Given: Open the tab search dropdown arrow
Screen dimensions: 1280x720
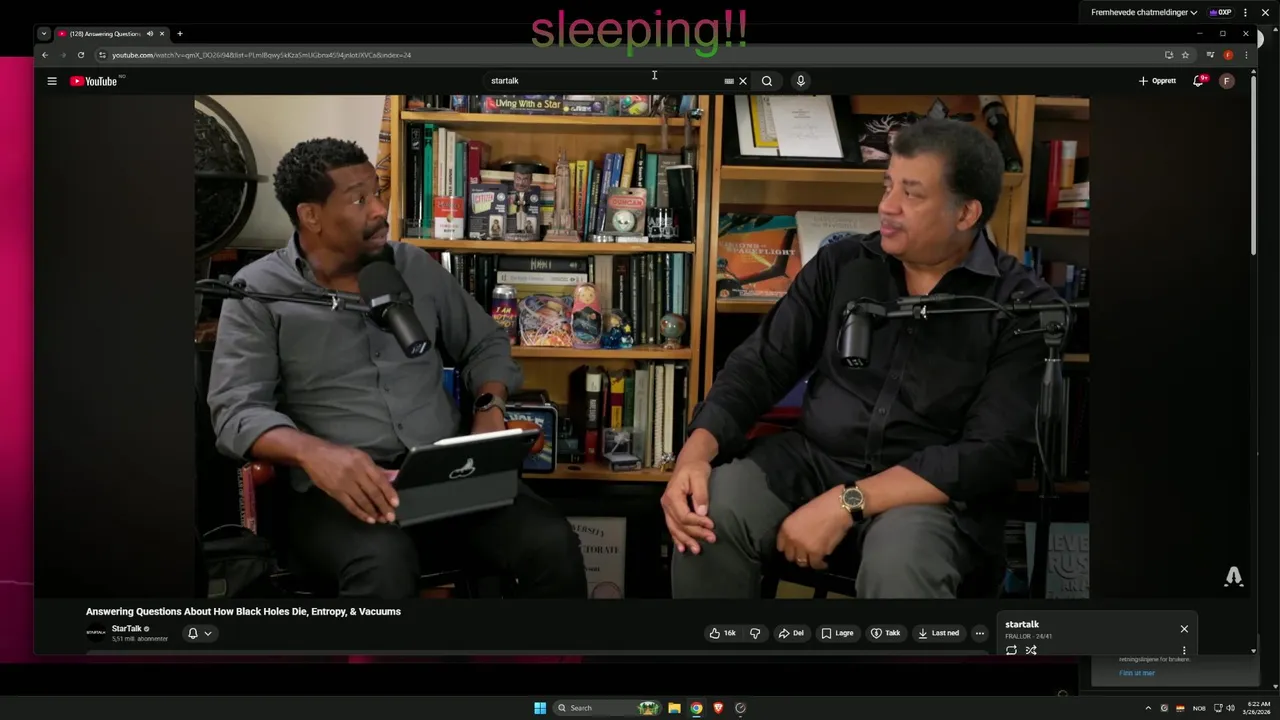Looking at the screenshot, I should point(44,34).
